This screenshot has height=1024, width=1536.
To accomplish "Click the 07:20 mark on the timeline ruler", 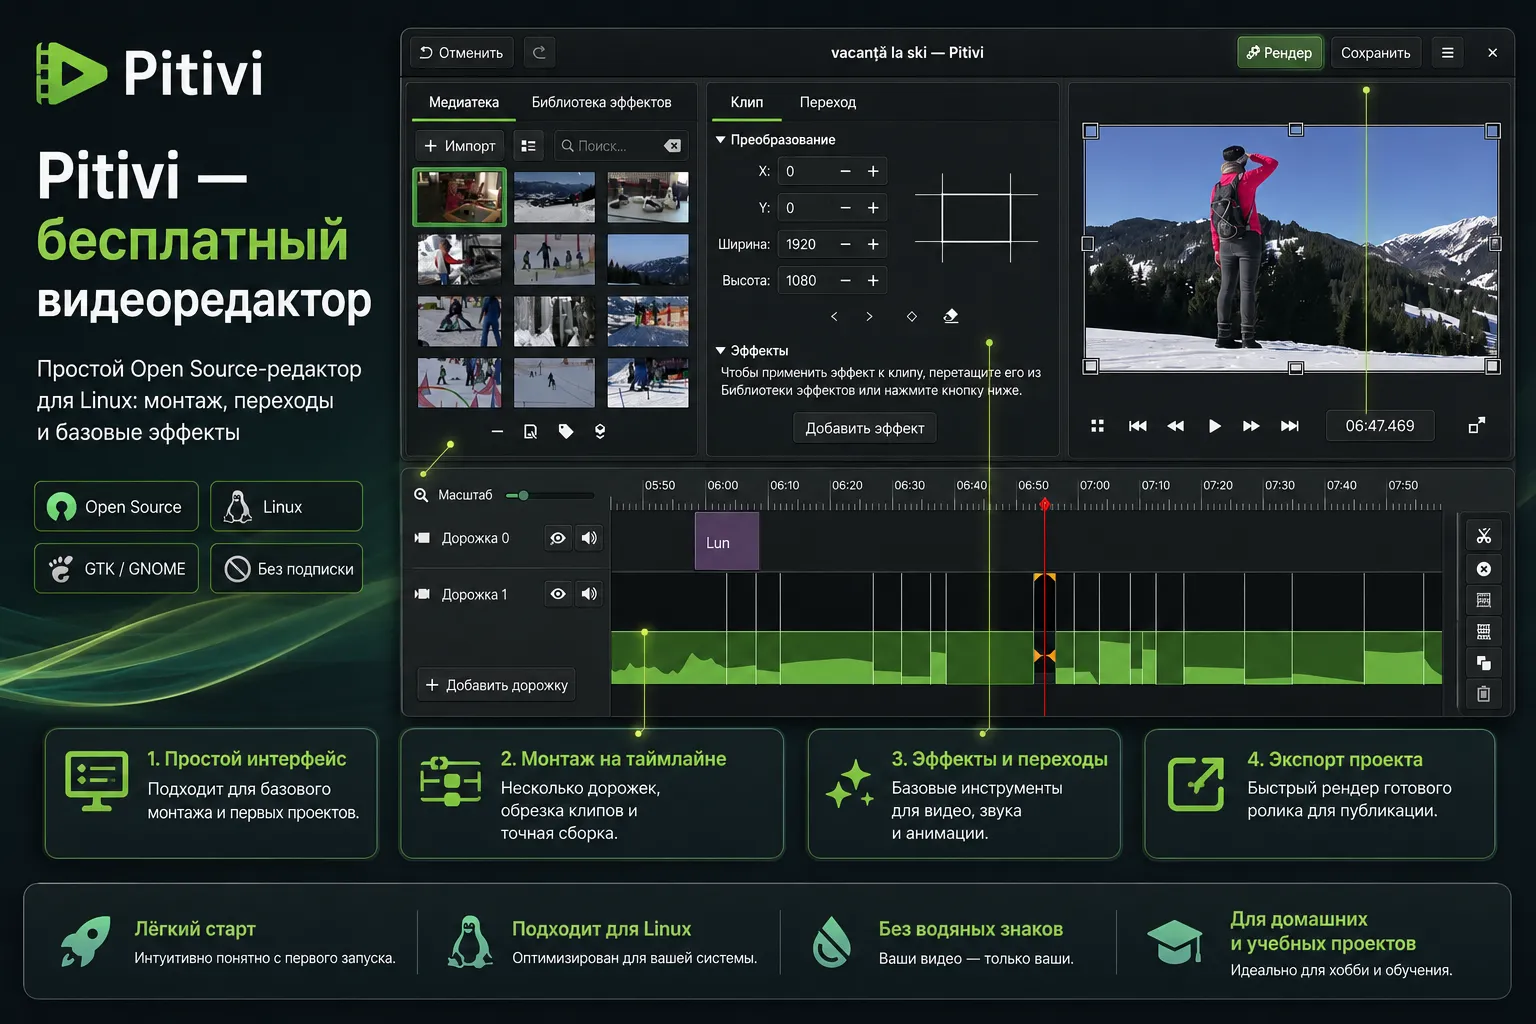I will (x=1218, y=485).
